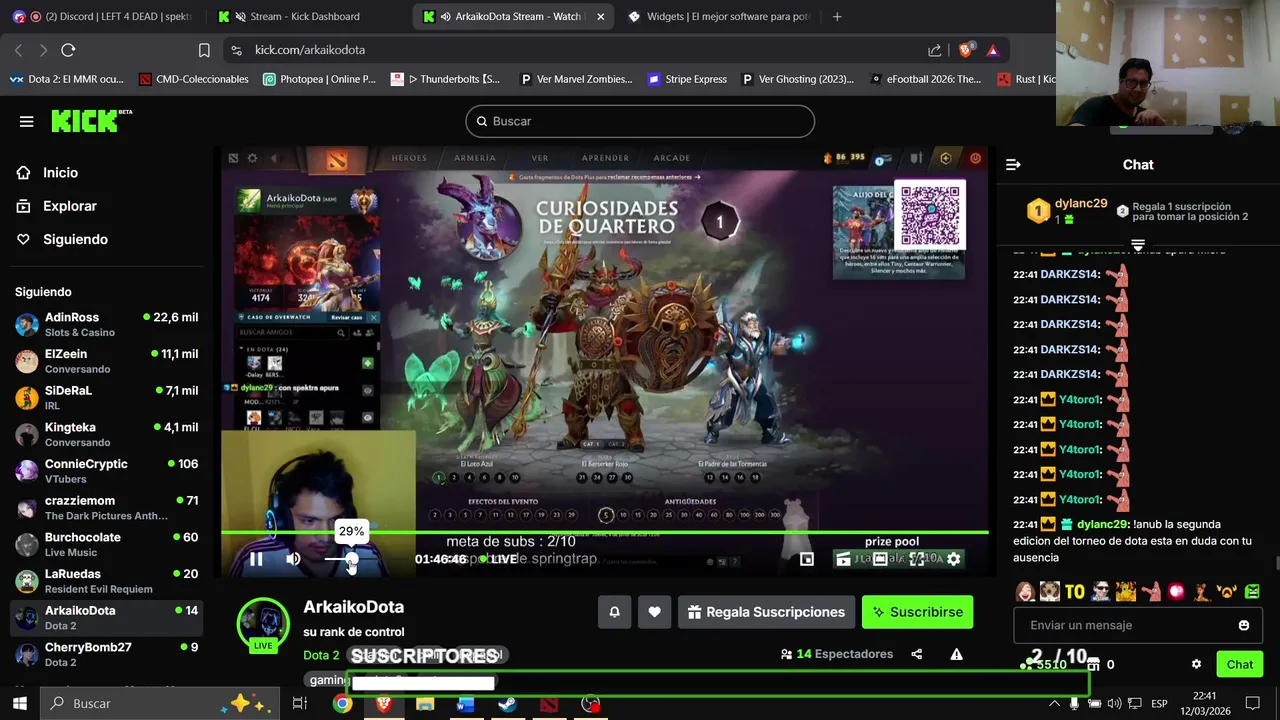Open channel points shop icon
Image resolution: width=1280 pixels, height=720 pixels.
1093,664
